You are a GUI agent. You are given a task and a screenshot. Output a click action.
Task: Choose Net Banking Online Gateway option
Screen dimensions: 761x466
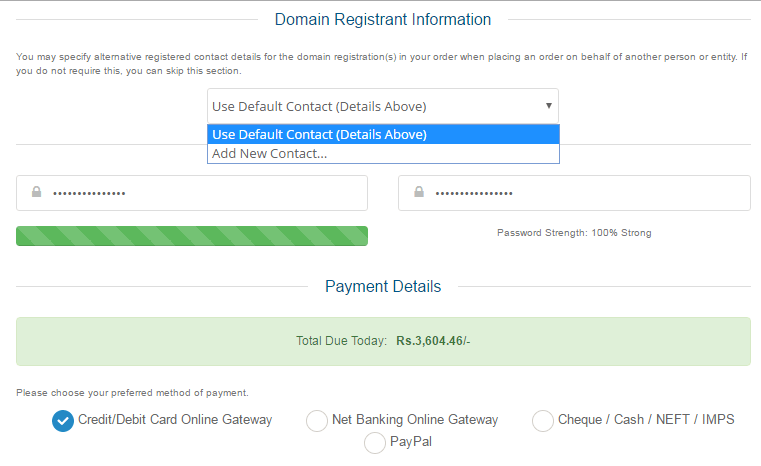(317, 421)
